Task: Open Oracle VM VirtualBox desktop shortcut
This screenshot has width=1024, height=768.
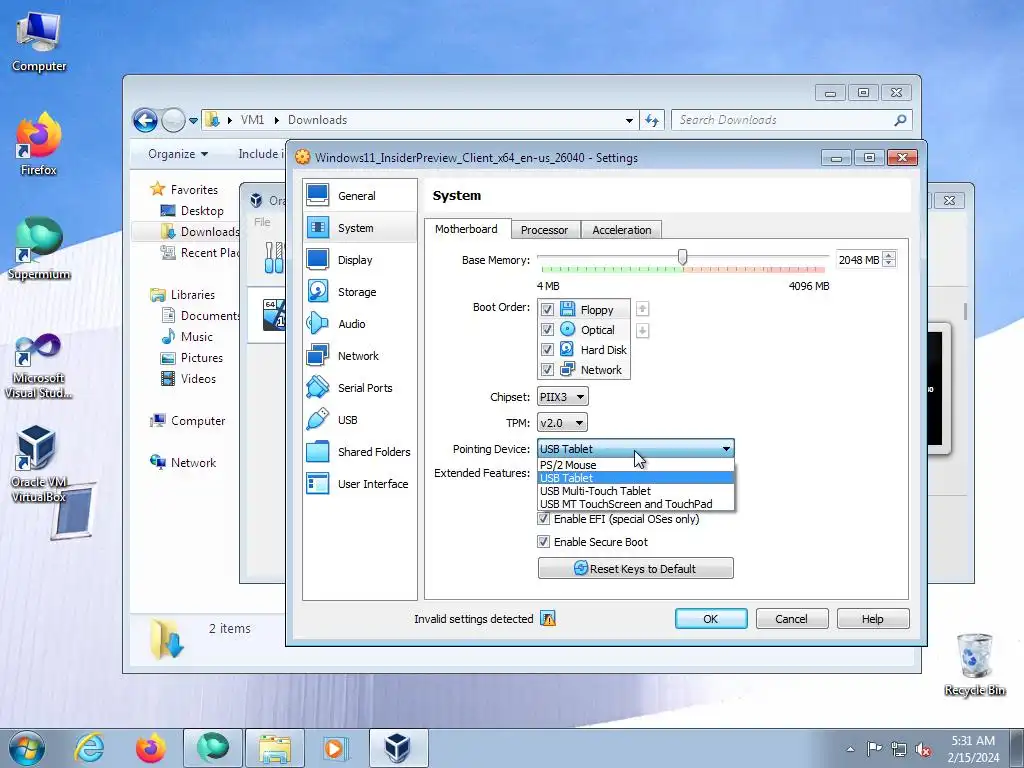Action: click(39, 464)
